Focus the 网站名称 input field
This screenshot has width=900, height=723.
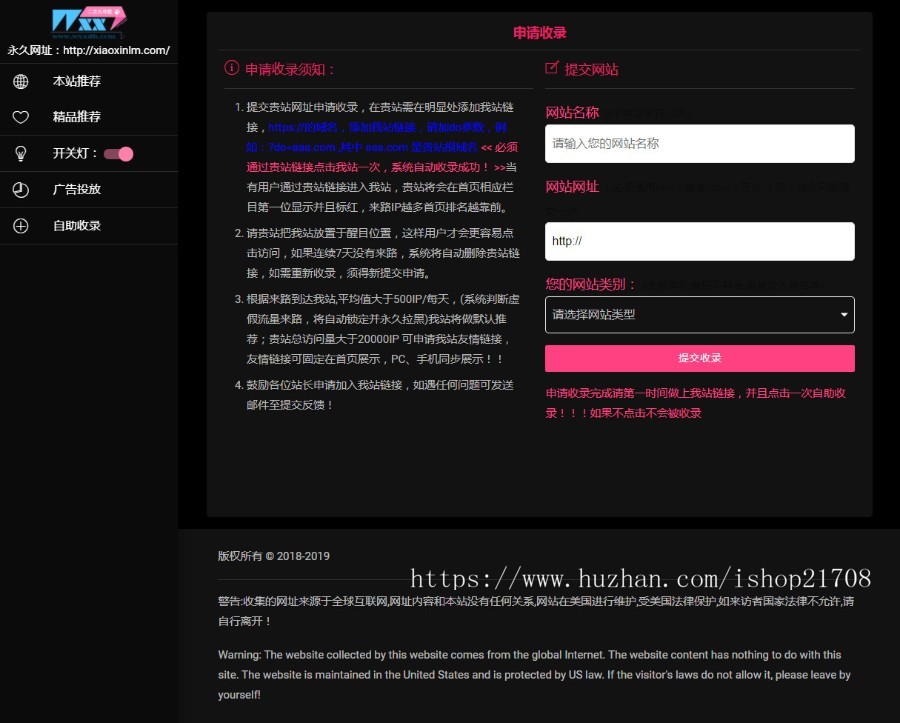point(700,143)
